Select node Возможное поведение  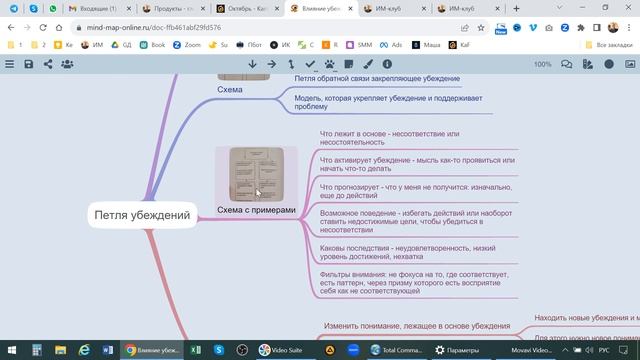[x=416, y=221]
